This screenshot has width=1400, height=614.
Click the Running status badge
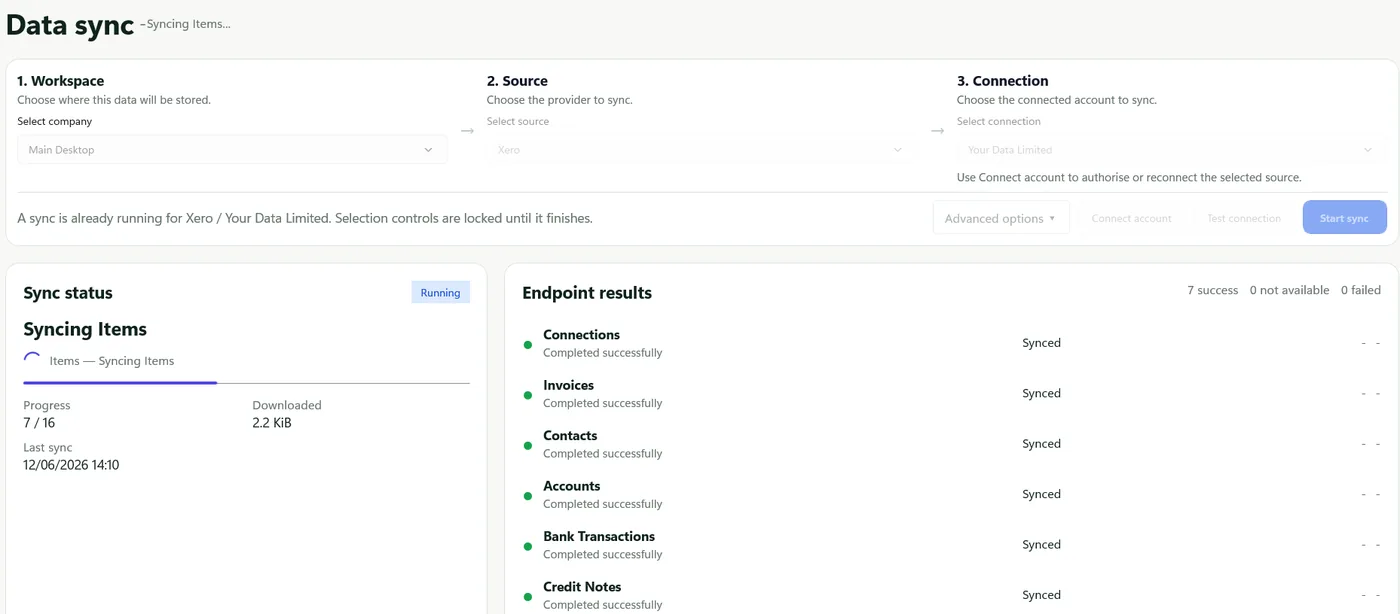point(440,293)
